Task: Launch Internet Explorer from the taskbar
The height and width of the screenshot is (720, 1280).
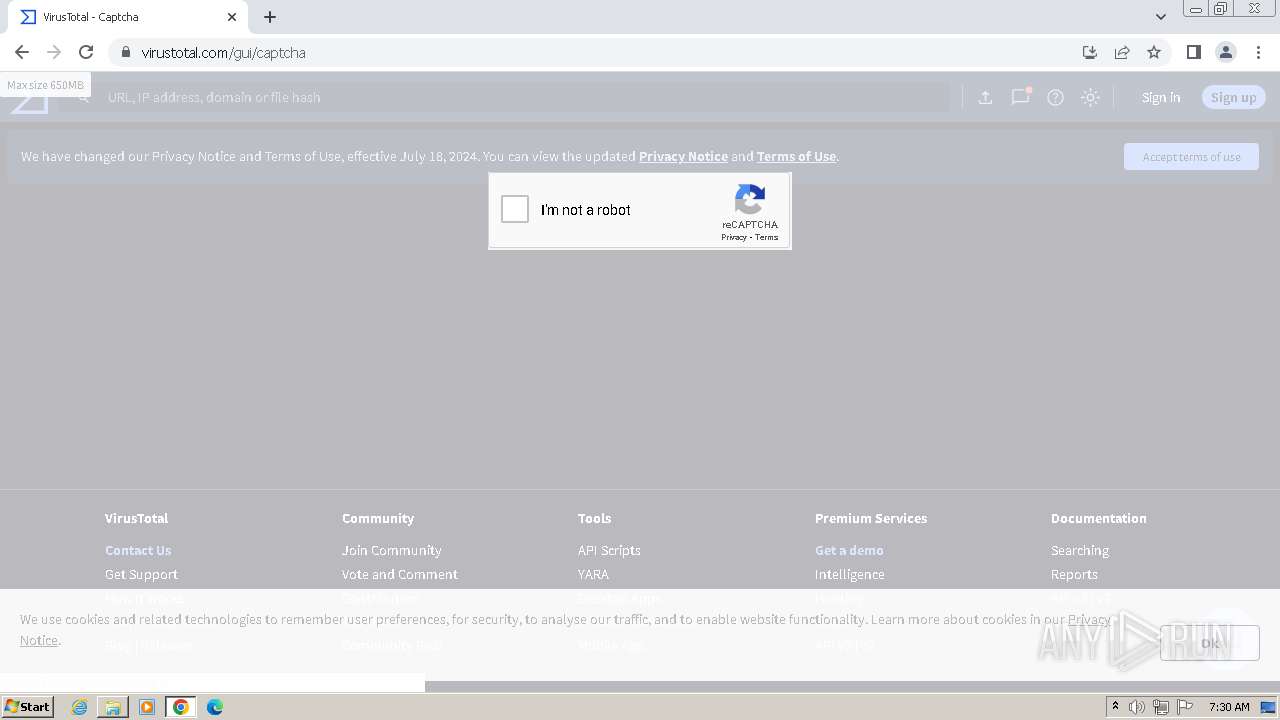Action: point(79,707)
